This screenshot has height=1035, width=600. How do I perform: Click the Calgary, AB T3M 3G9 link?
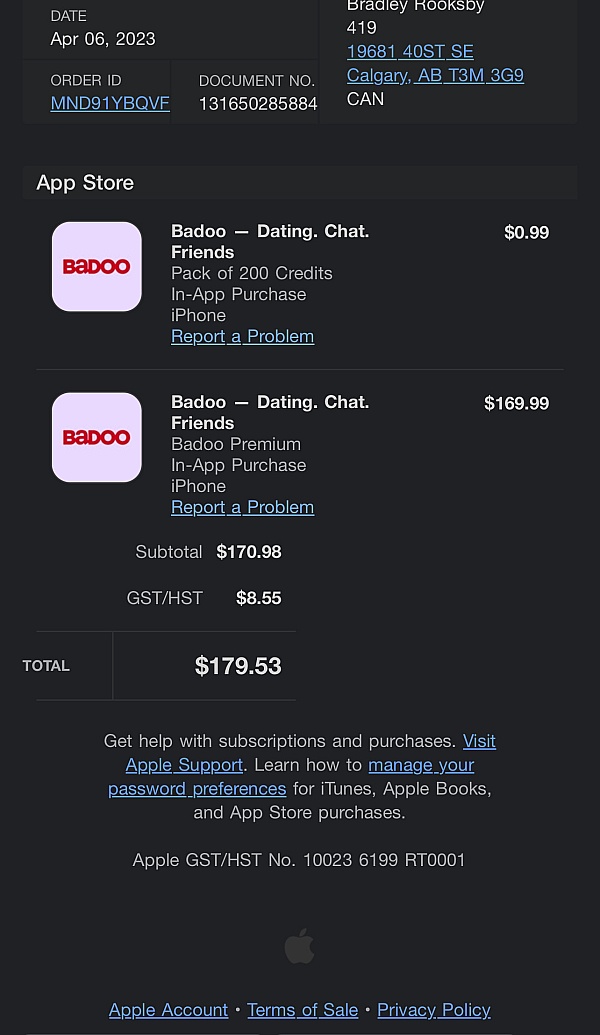(x=435, y=75)
